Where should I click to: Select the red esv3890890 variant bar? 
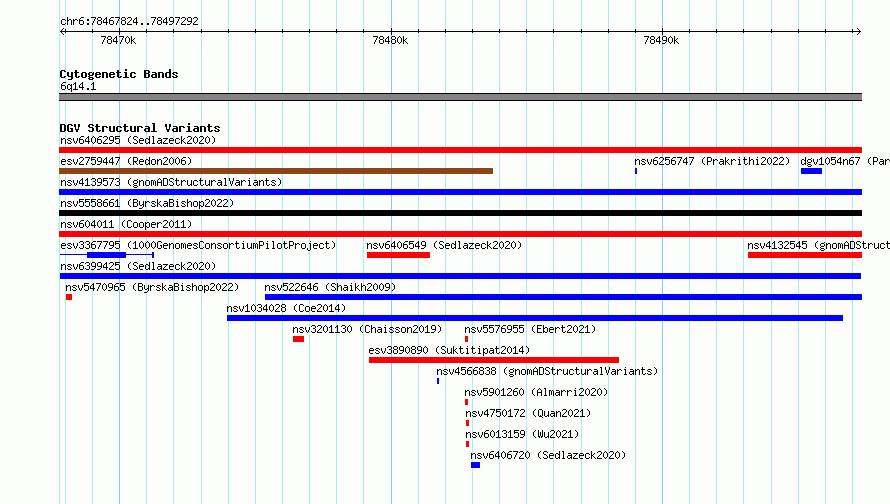[494, 360]
